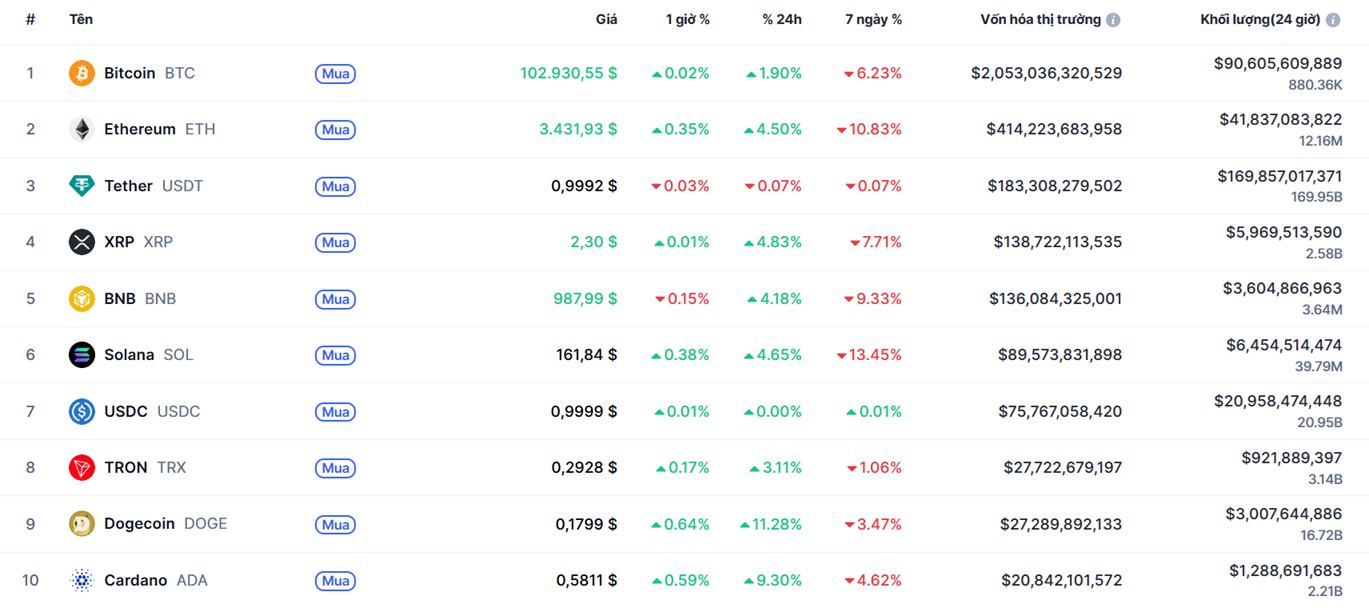Open Ethereum's market cap value
This screenshot has width=1369, height=608.
coord(1054,129)
